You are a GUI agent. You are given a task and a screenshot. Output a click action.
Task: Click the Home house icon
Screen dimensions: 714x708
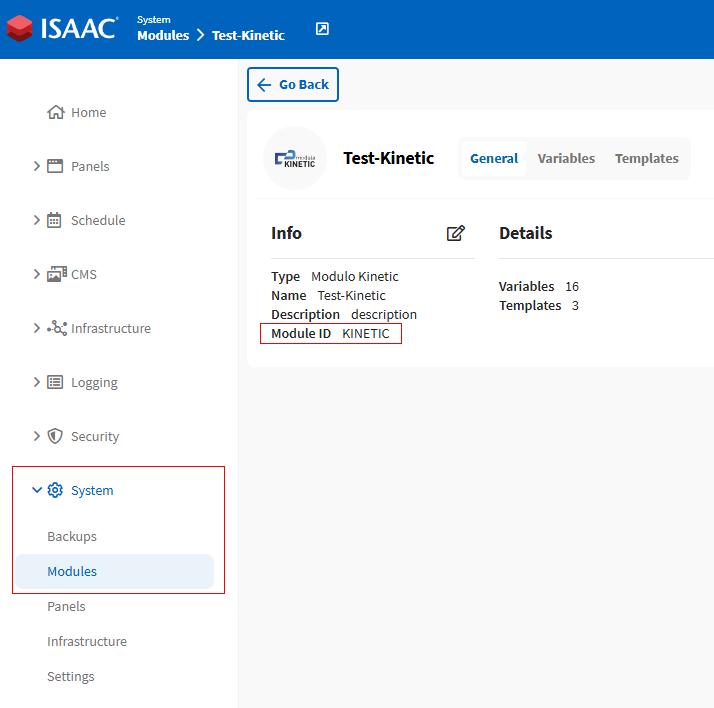56,112
